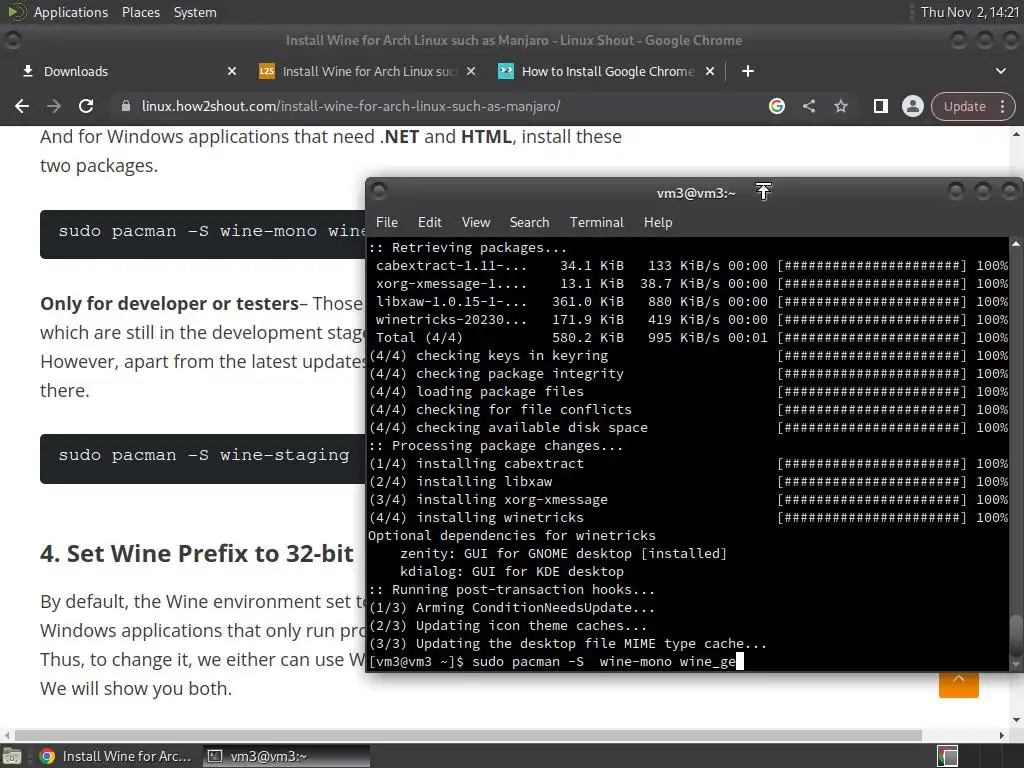Open the System menu in top panel
This screenshot has width=1024, height=768.
tap(195, 12)
